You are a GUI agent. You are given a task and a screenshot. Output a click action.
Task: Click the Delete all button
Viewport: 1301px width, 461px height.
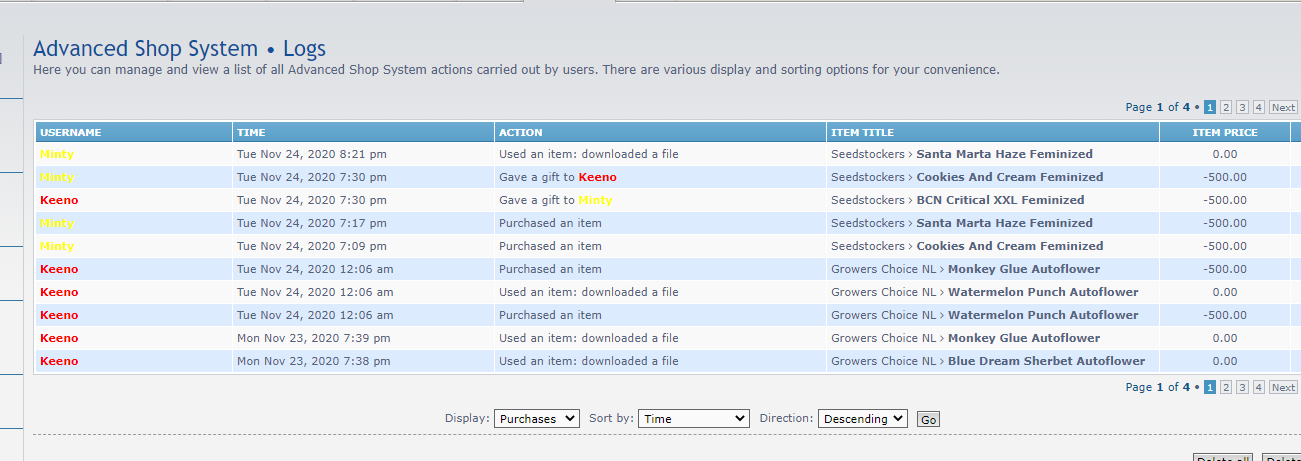point(1223,459)
